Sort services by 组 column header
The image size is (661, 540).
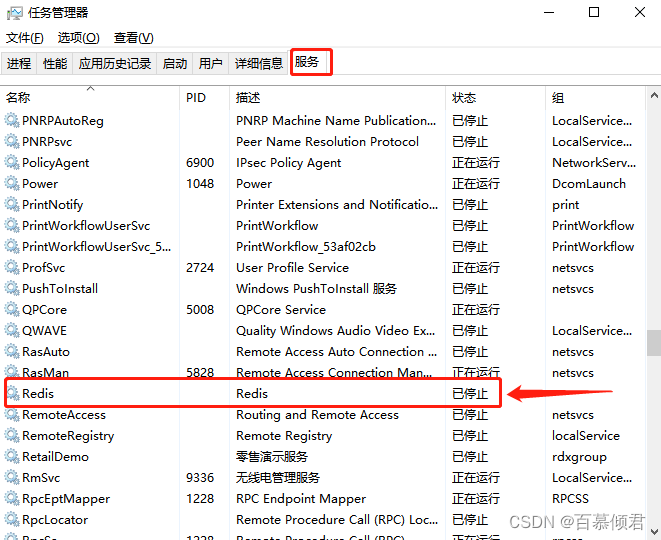tap(595, 98)
